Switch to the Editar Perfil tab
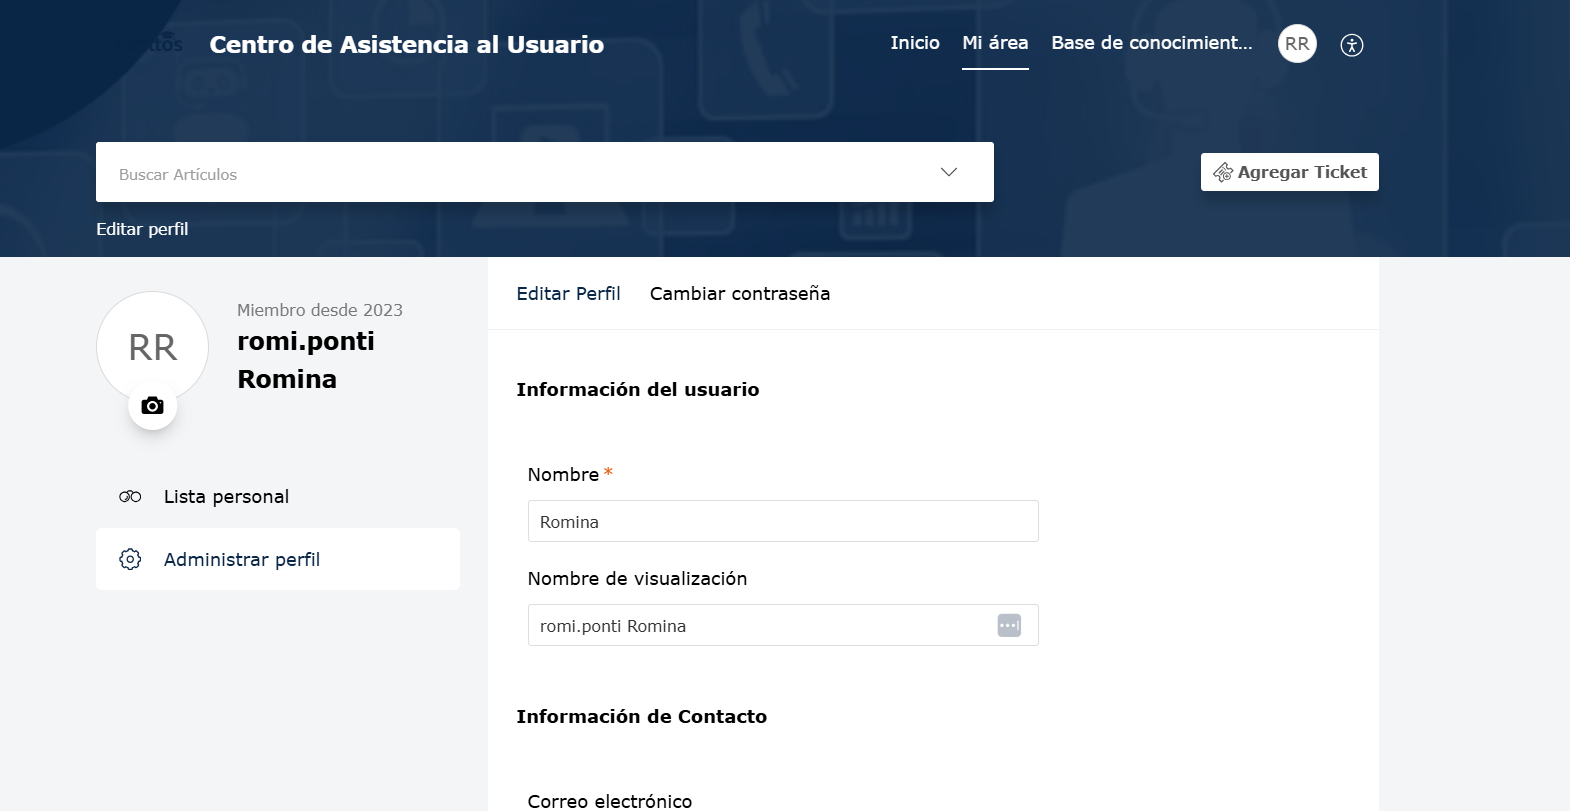The width and height of the screenshot is (1570, 811). [x=568, y=294]
